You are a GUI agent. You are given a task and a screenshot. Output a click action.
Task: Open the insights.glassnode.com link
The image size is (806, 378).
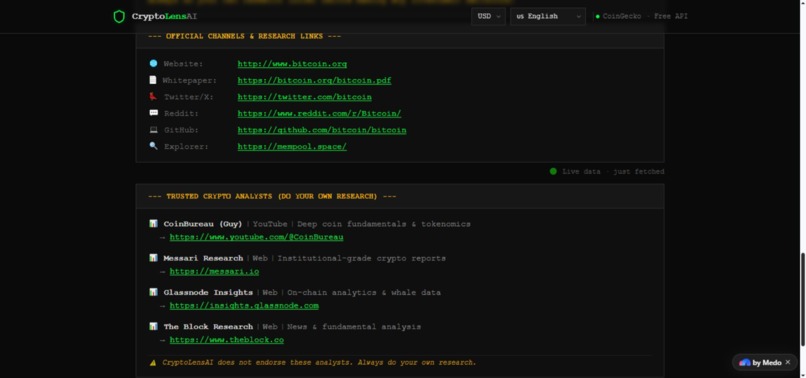[244, 305]
